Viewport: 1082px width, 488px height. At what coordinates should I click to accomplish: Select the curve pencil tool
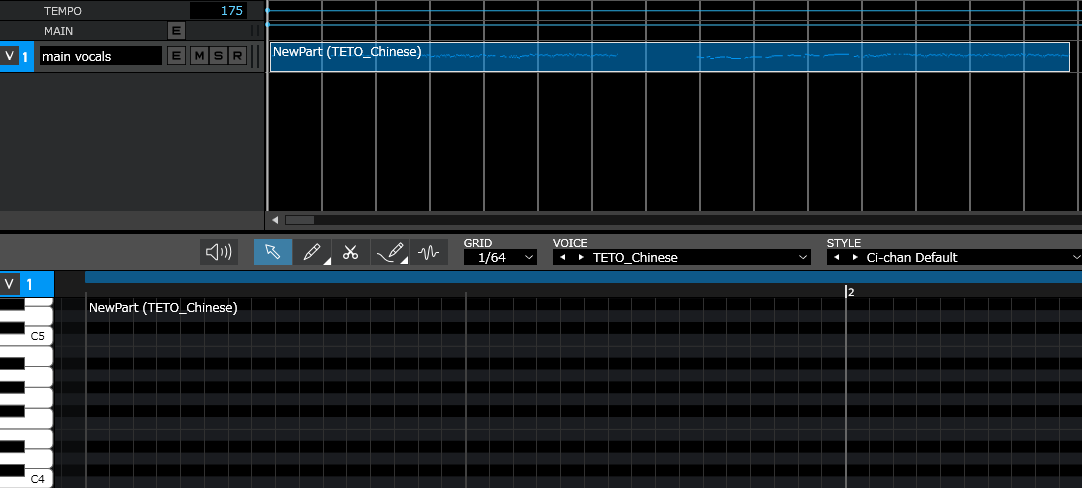point(390,252)
